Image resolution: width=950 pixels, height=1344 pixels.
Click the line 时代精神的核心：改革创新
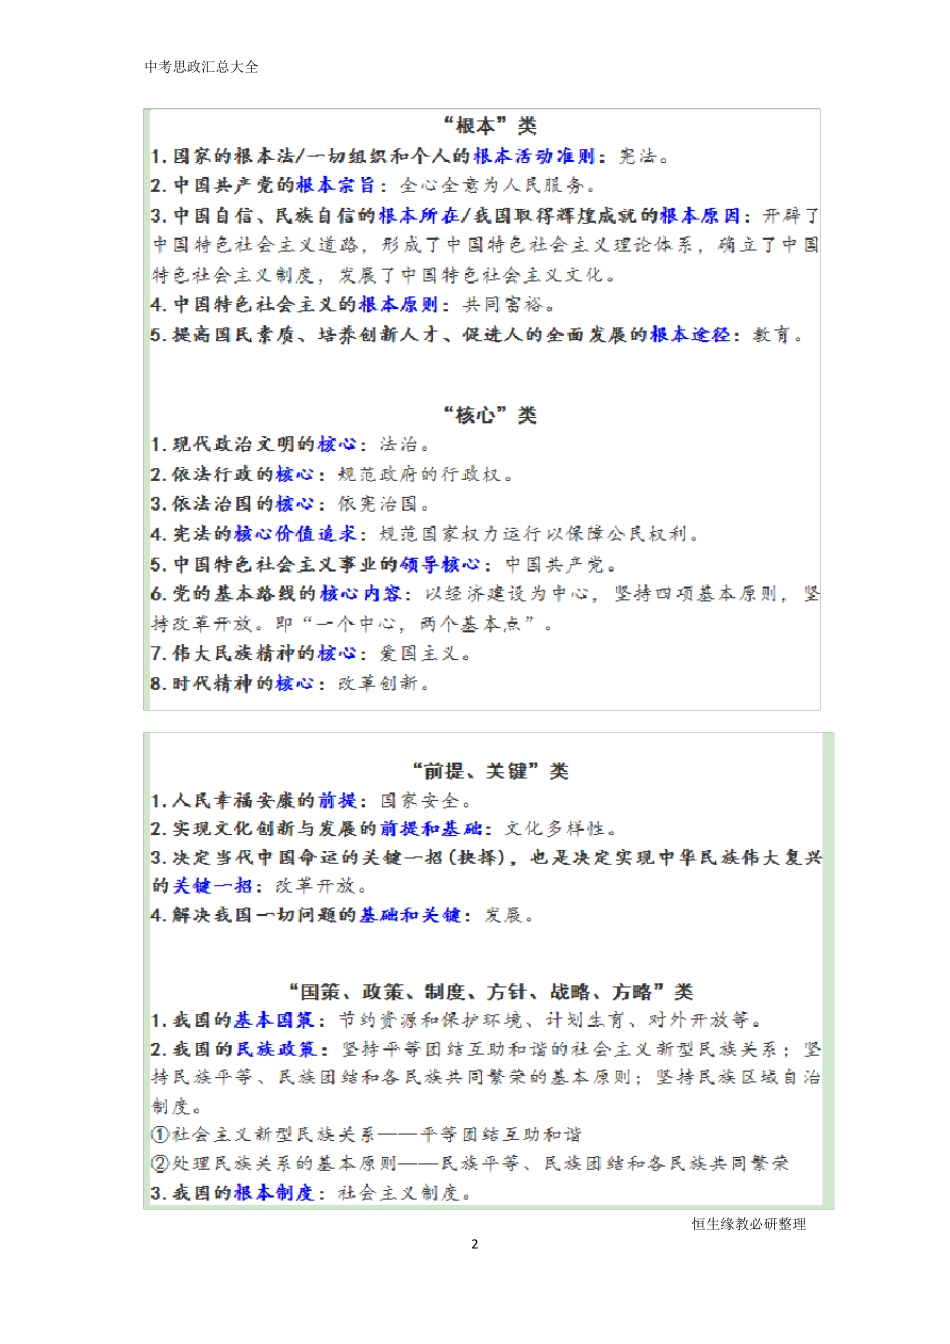tap(291, 683)
